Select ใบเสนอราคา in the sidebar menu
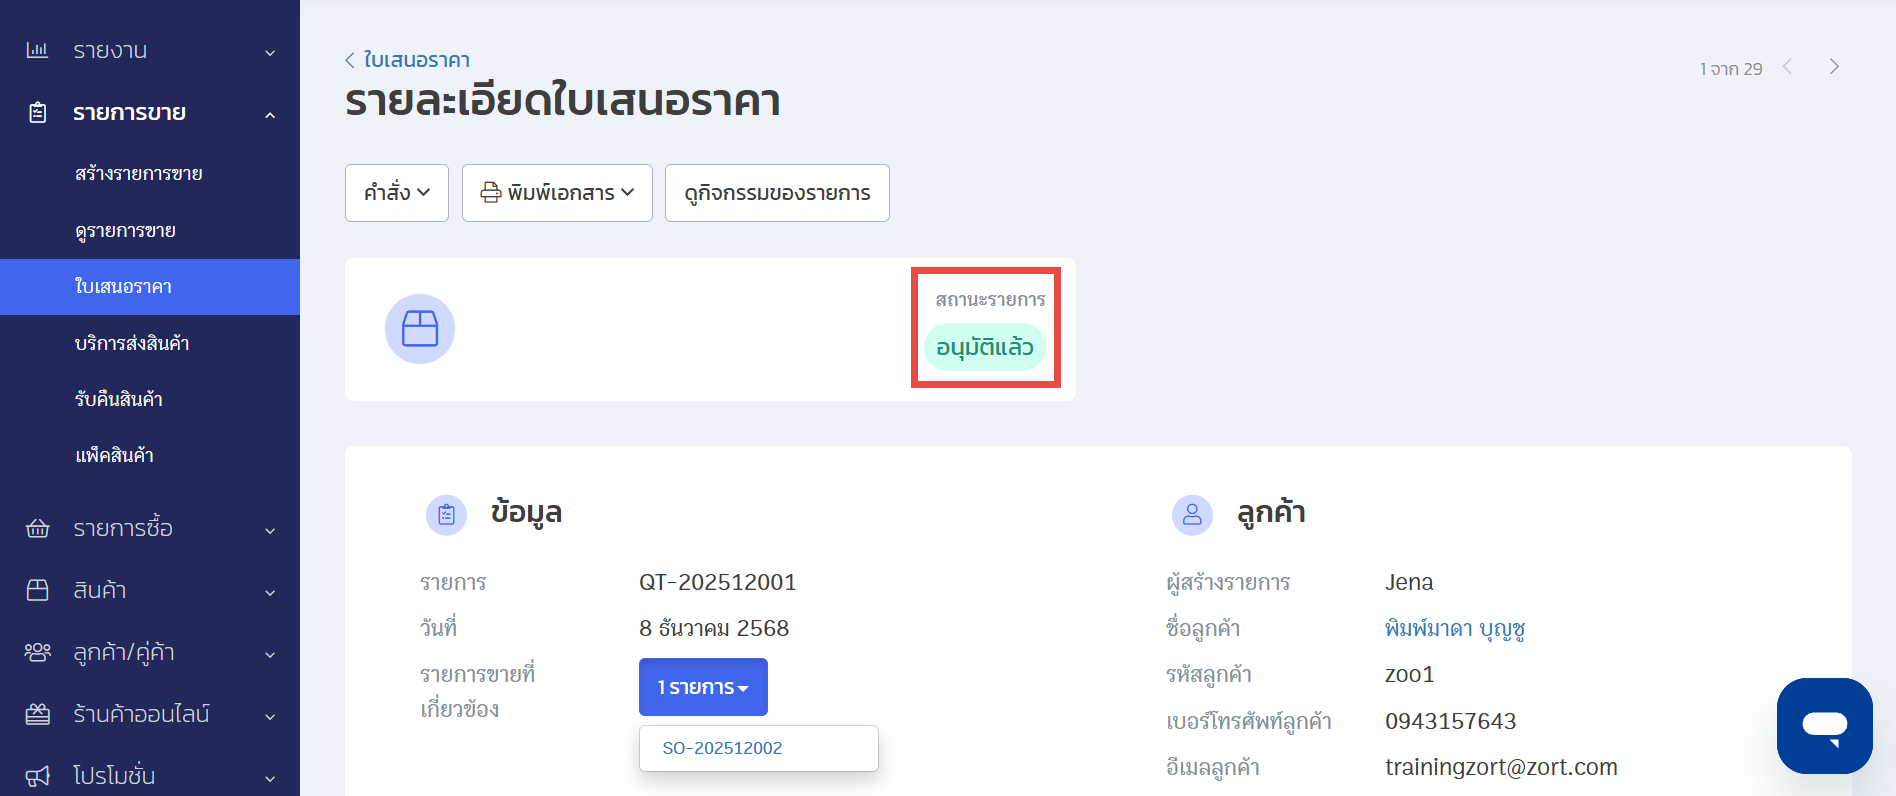The width and height of the screenshot is (1896, 796). tap(123, 287)
